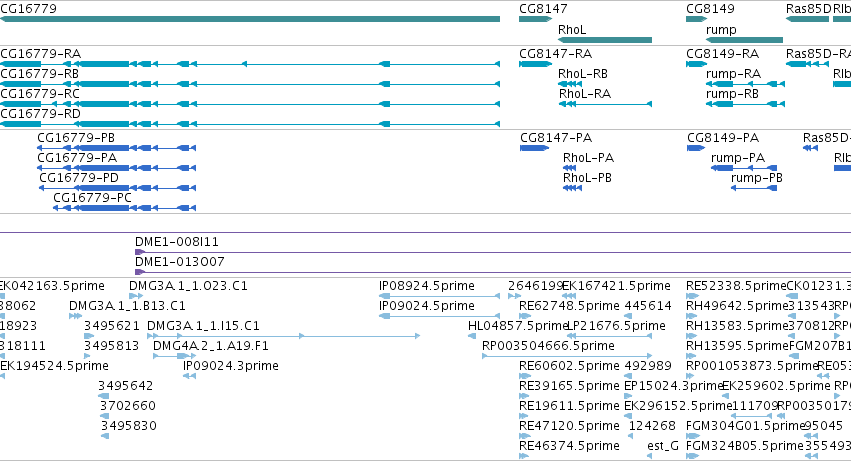Viewport: 851px width, 461px height.
Task: Select protein RhoL-PA
Action: [x=569, y=168]
